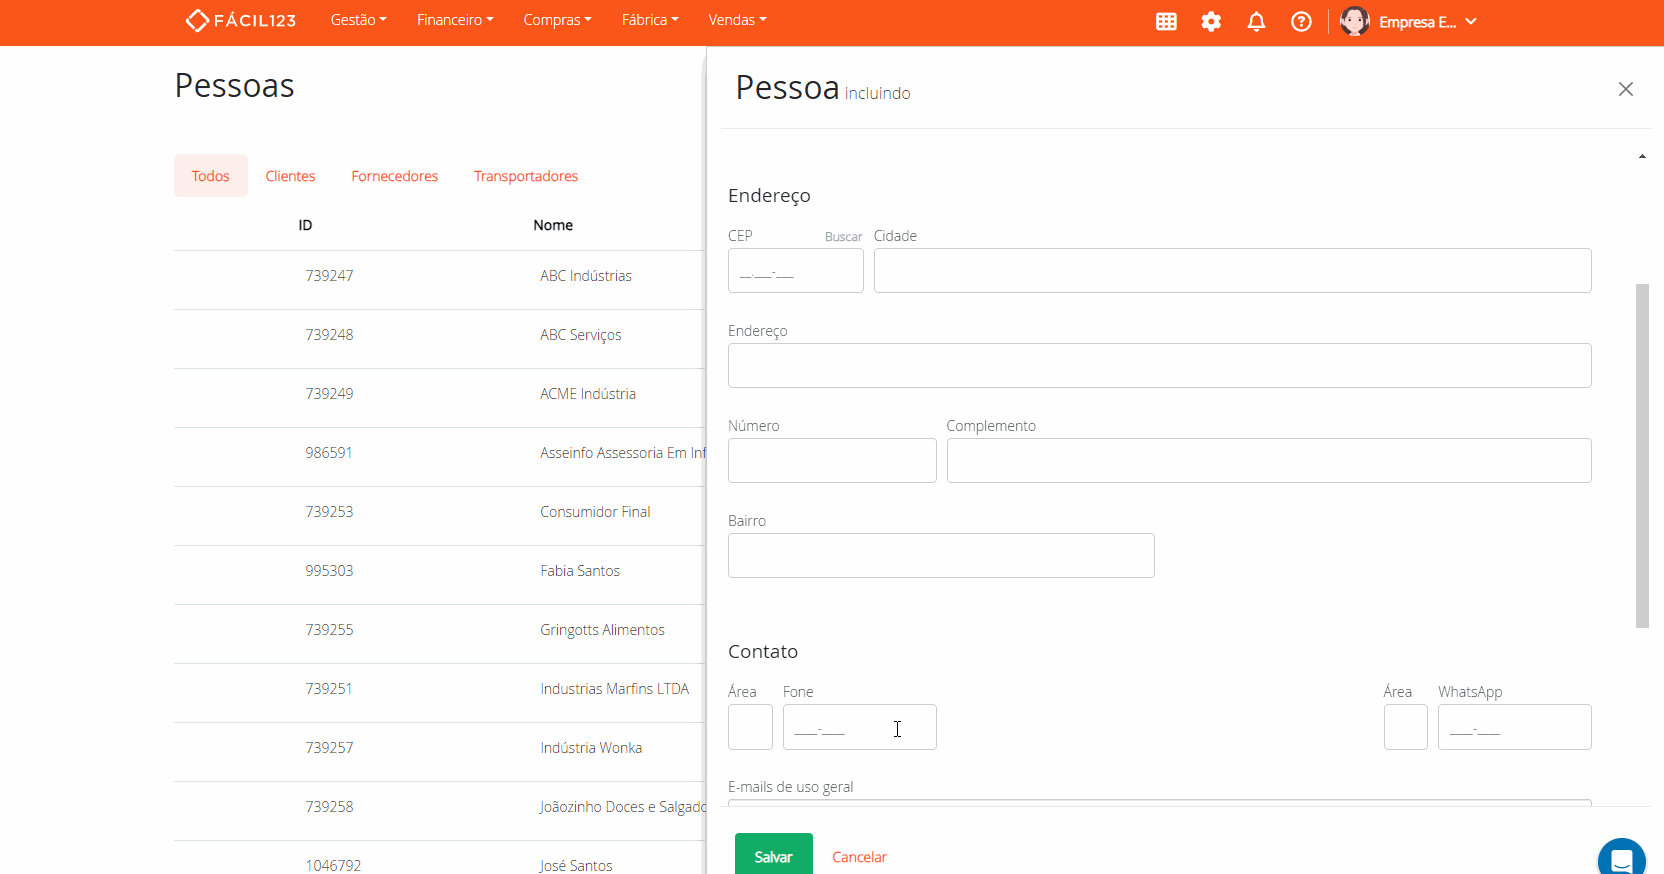
Task: Click the notifications bell icon
Action: 1256,22
